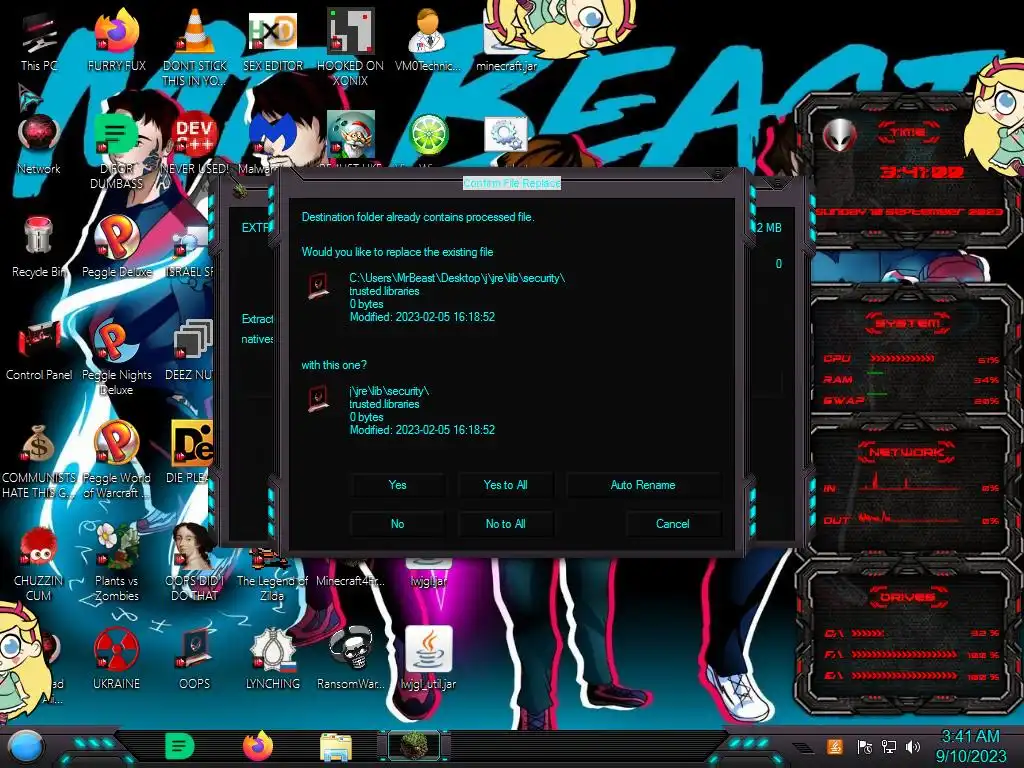Image resolution: width=1024 pixels, height=768 pixels.
Task: Click source path 'j\jre\lib\security\' text
Action: pos(389,391)
